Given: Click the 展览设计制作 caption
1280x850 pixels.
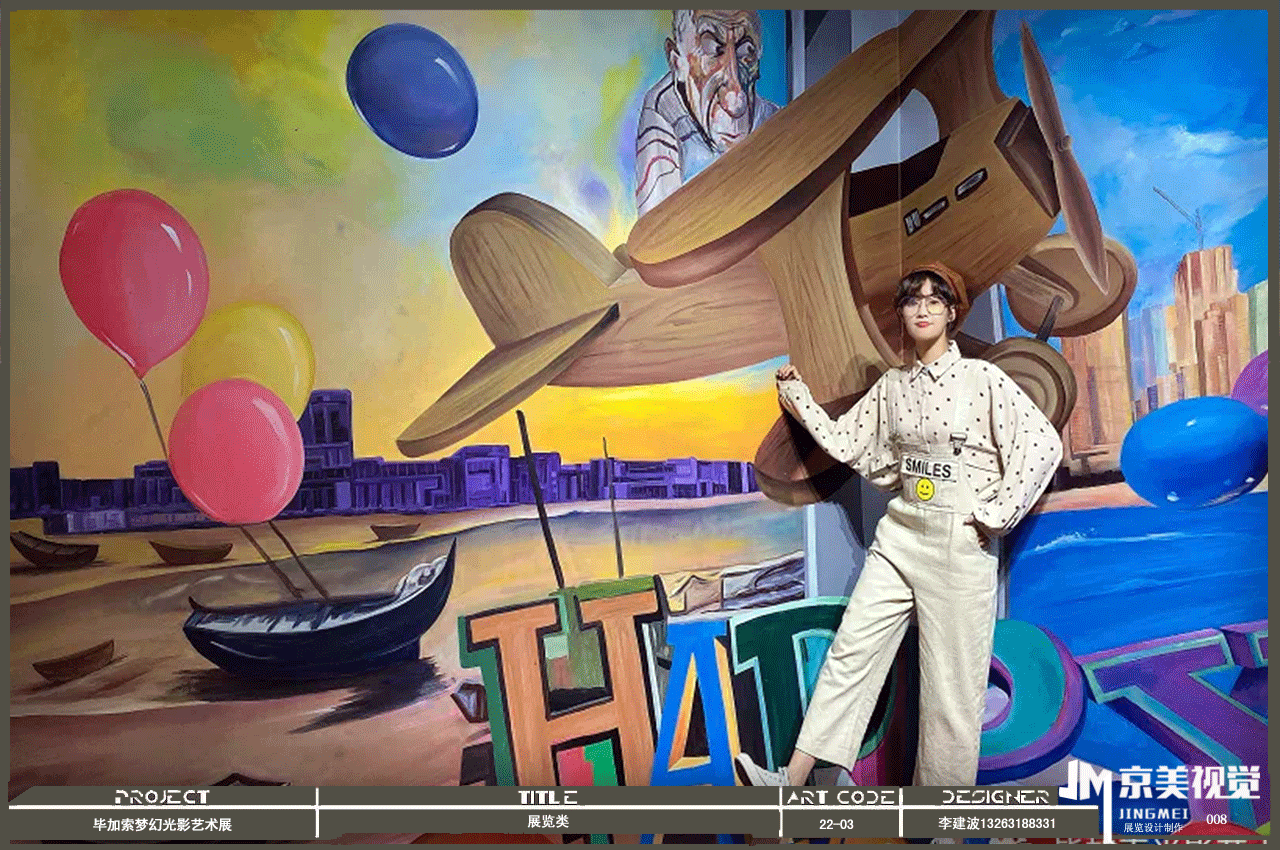Looking at the screenshot, I should pos(1154,828).
